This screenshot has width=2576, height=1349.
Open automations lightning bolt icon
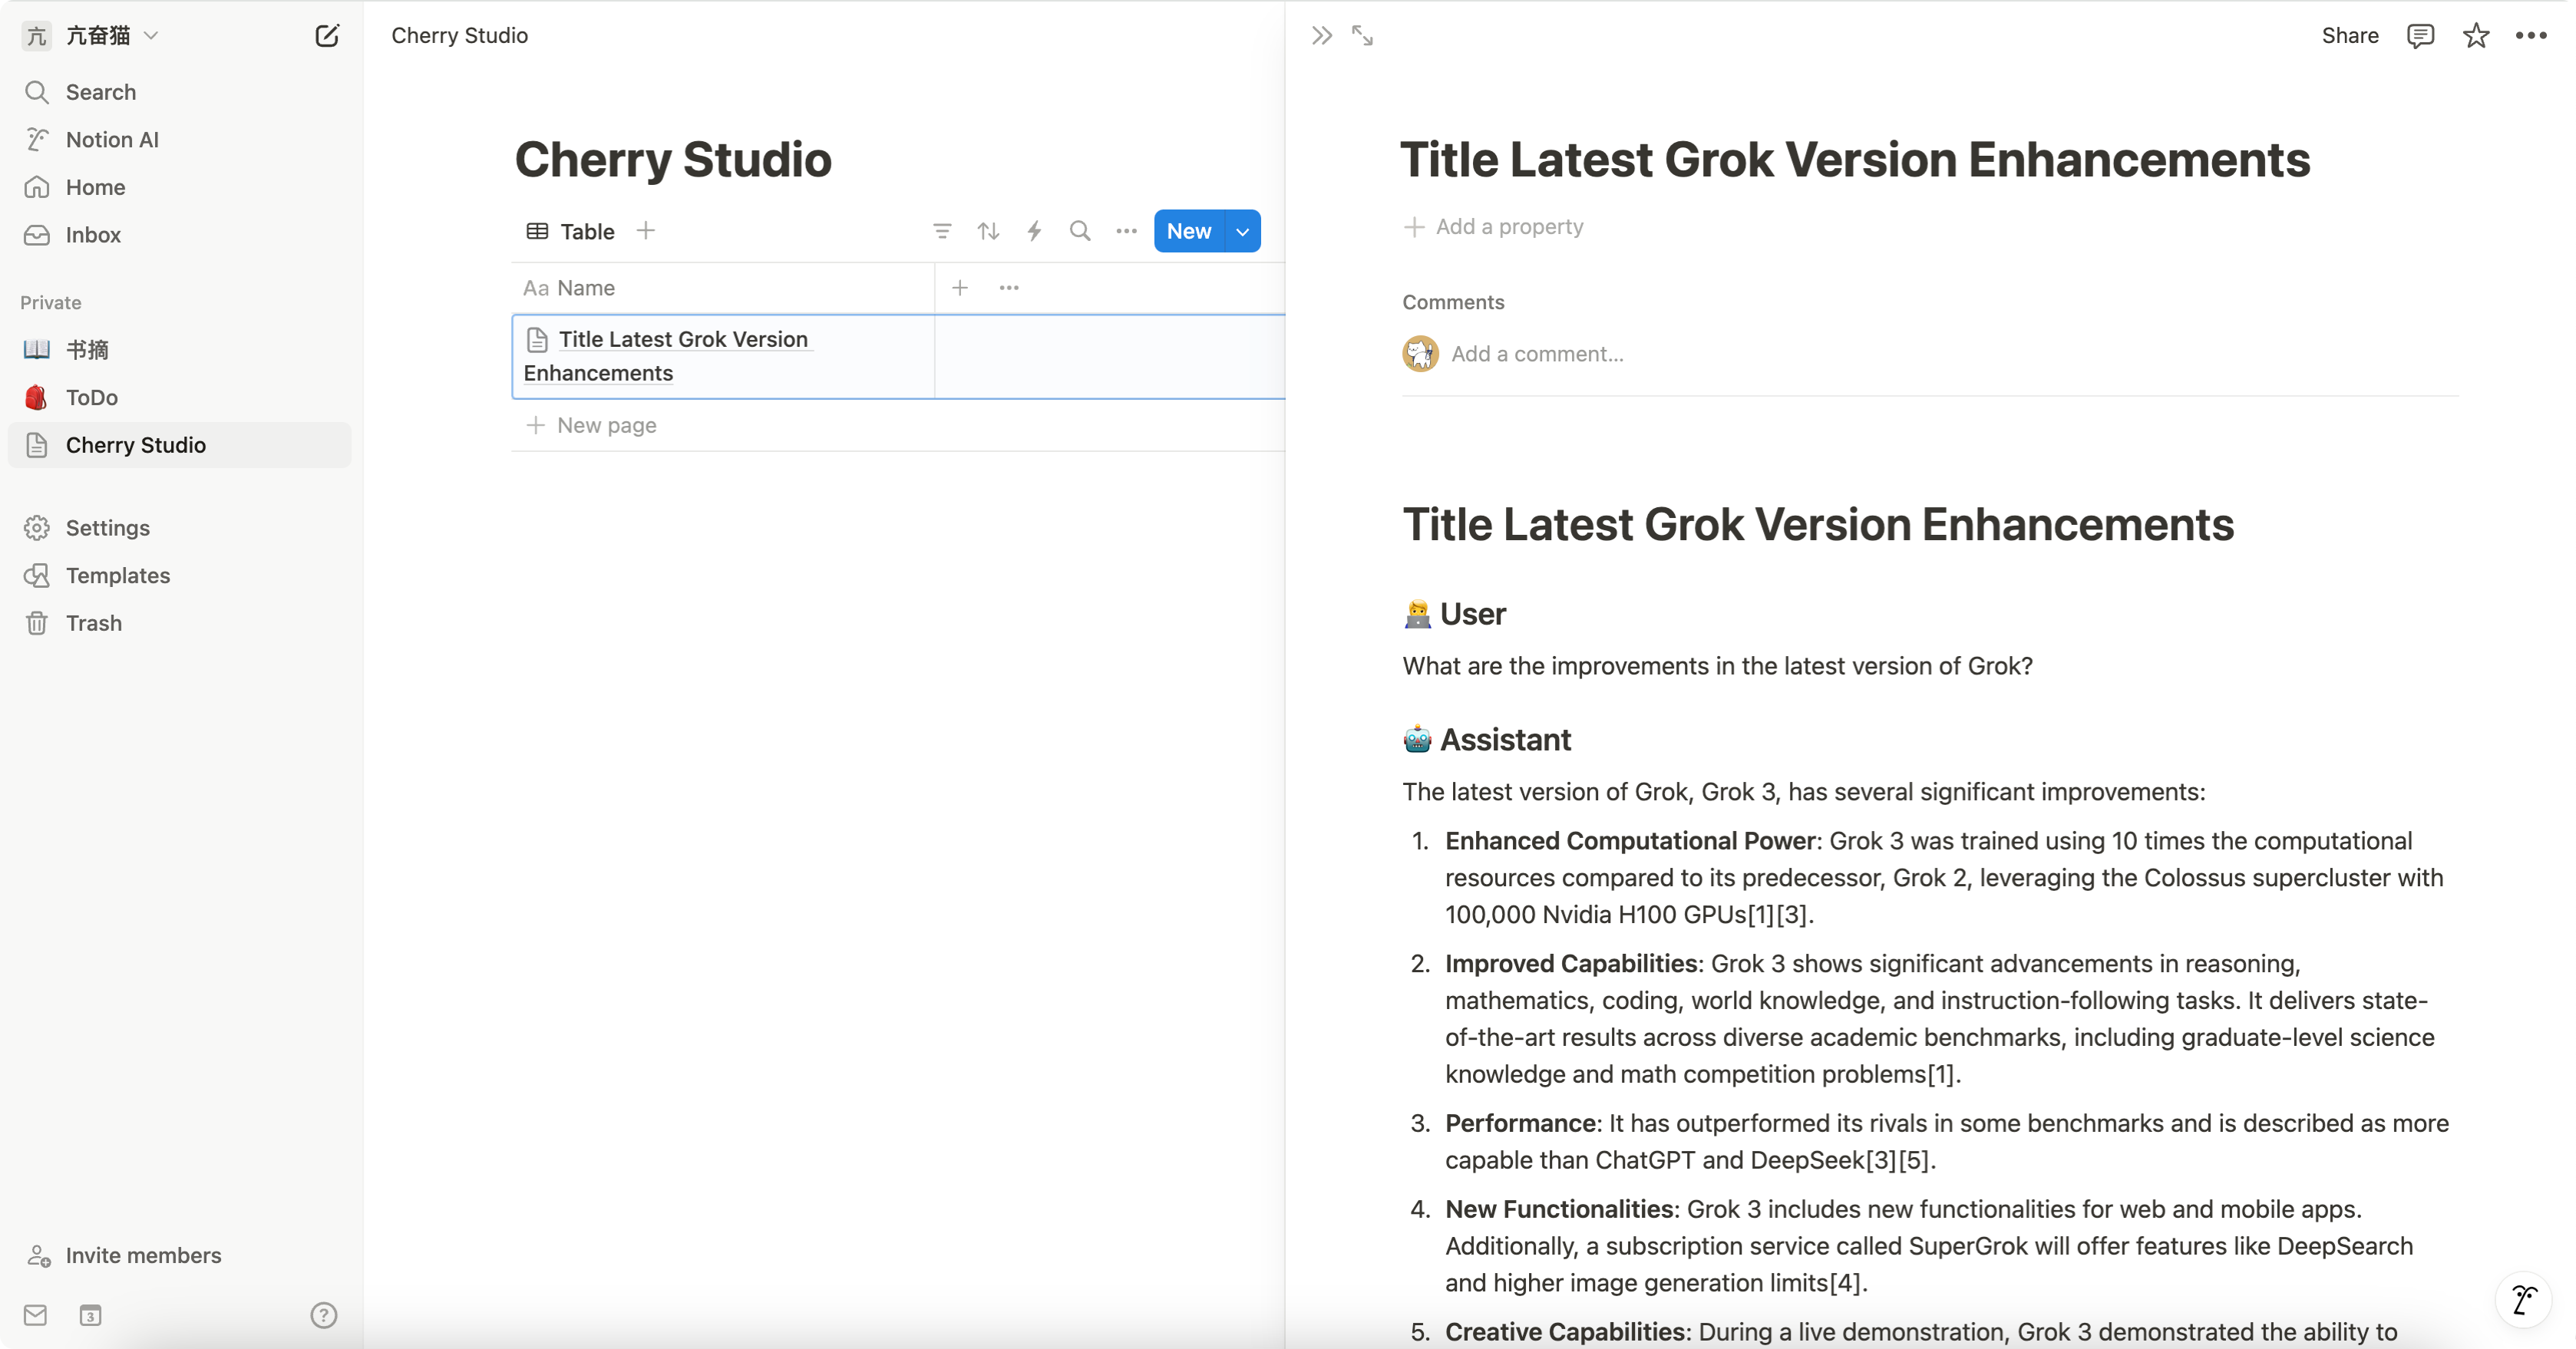1034,231
